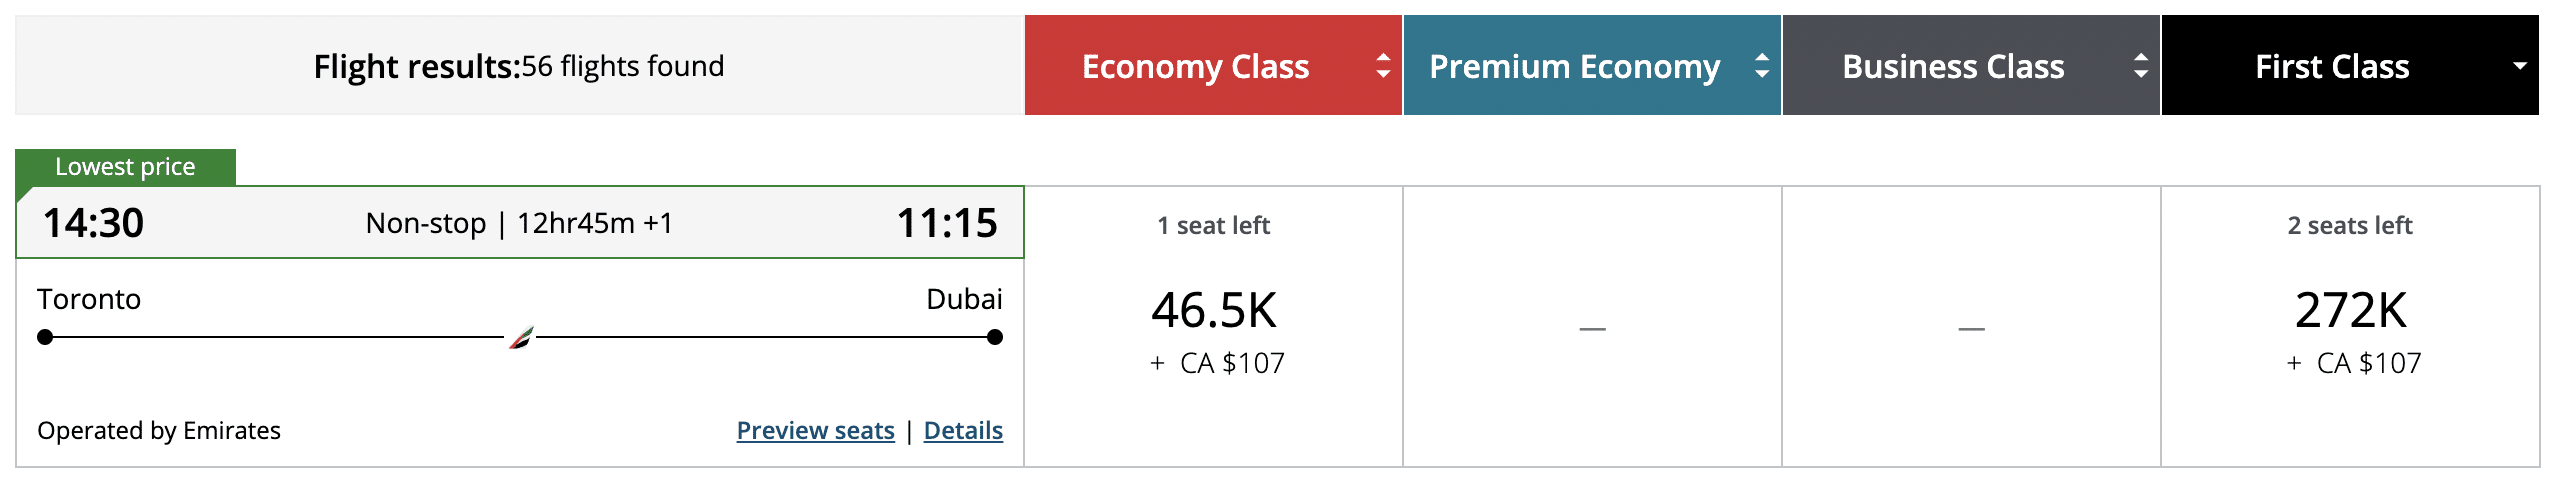Sort by First Class header
Screen dimensions: 2556x478
click(2331, 66)
